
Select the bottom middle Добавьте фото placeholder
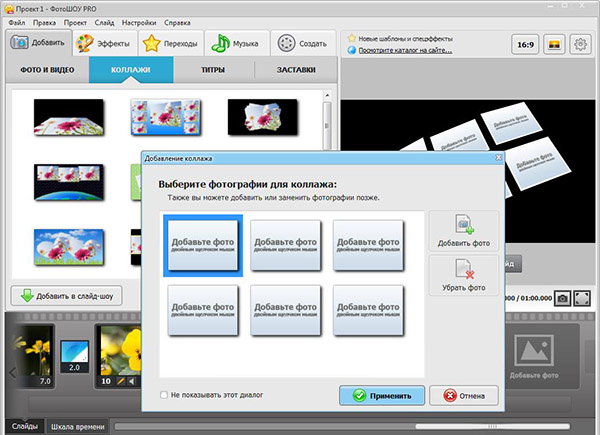pyautogui.click(x=285, y=310)
